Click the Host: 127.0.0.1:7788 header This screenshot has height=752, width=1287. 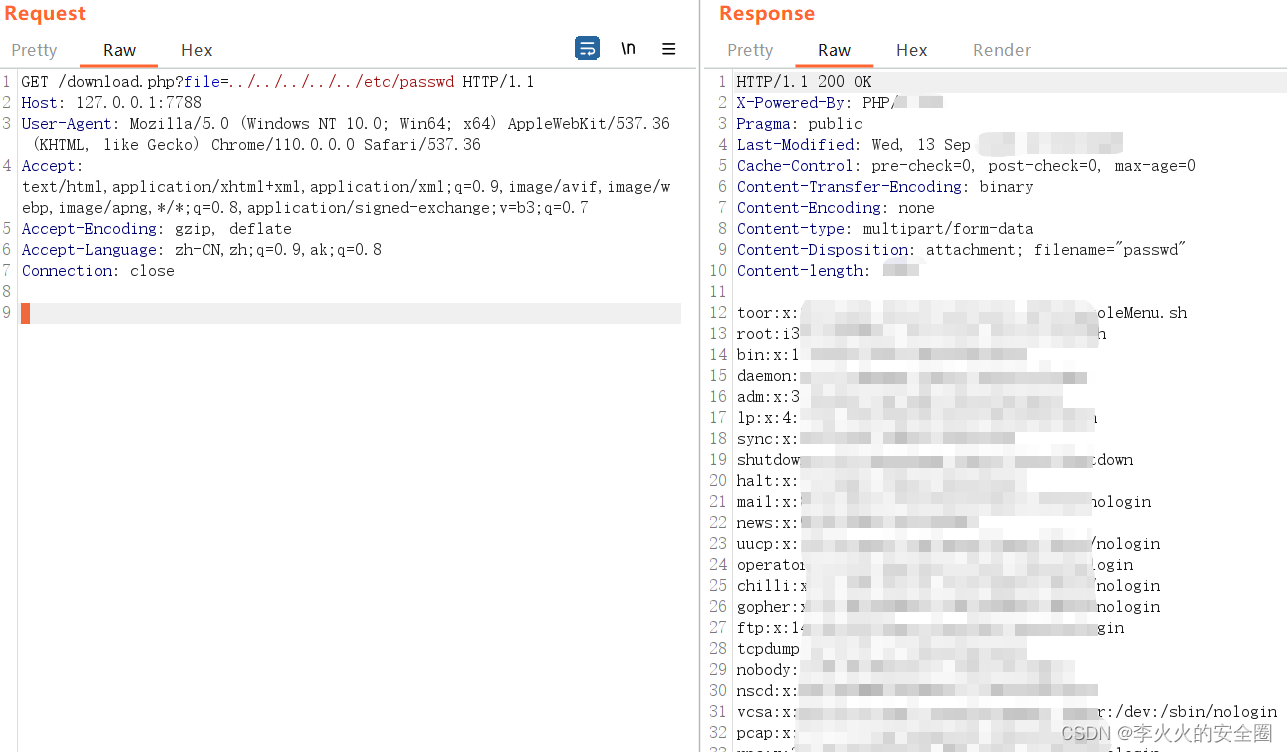click(x=112, y=103)
